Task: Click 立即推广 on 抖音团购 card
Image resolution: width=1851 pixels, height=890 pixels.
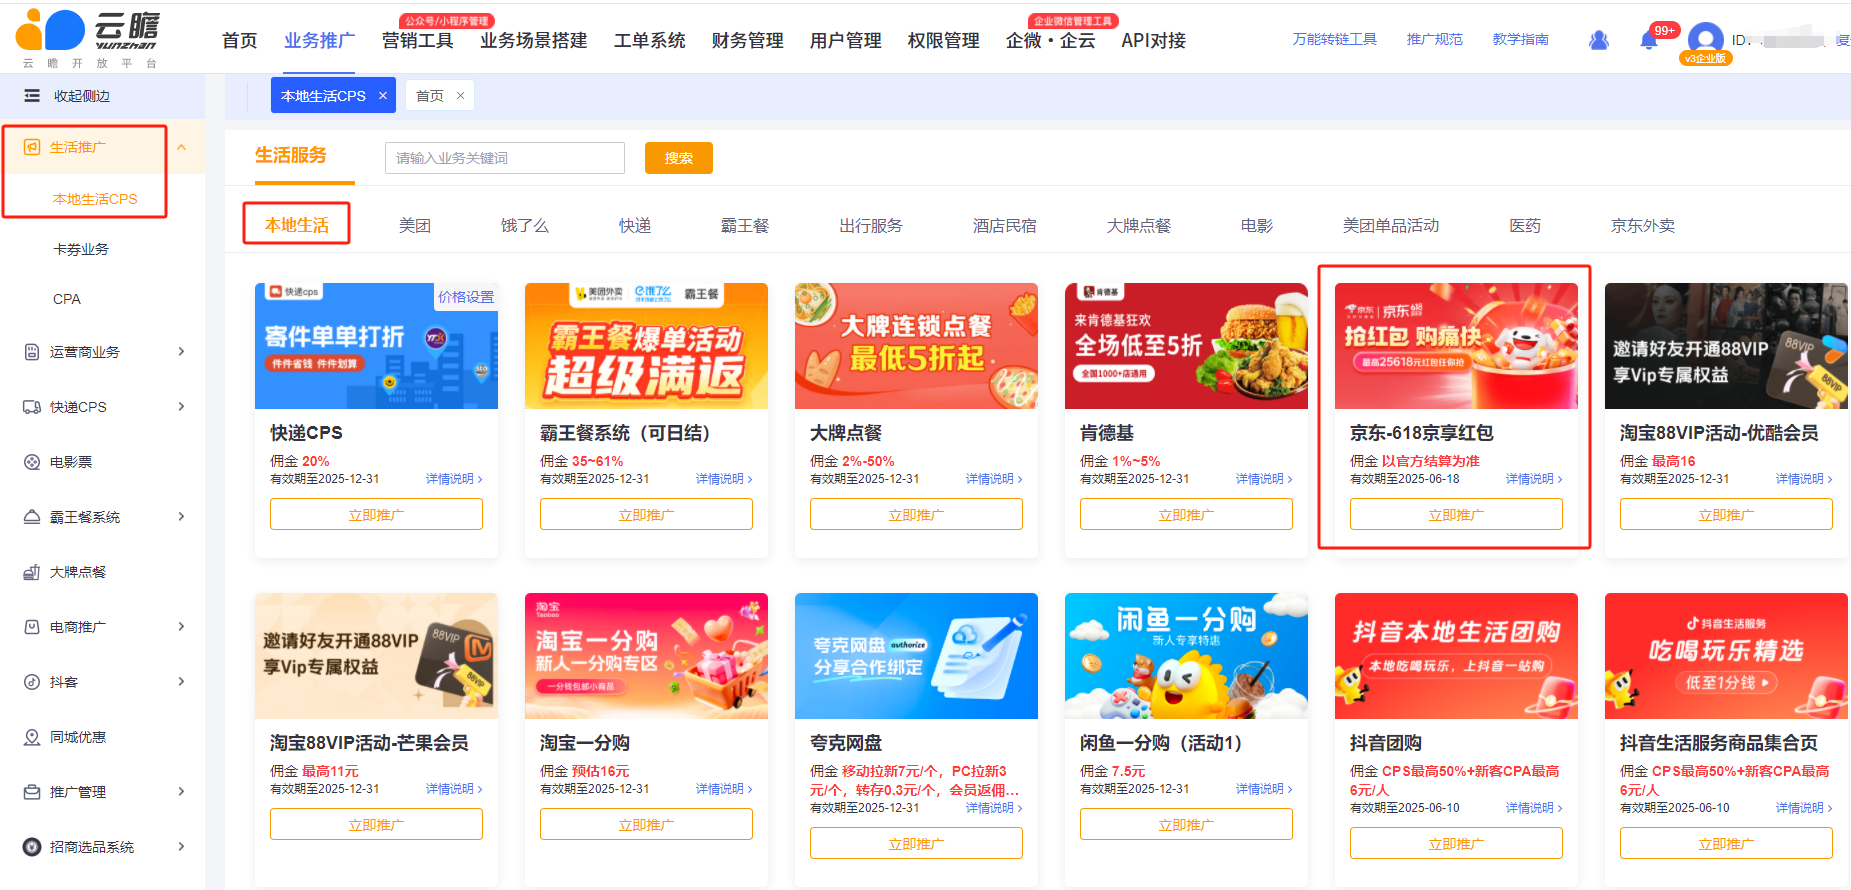Action: point(1456,844)
